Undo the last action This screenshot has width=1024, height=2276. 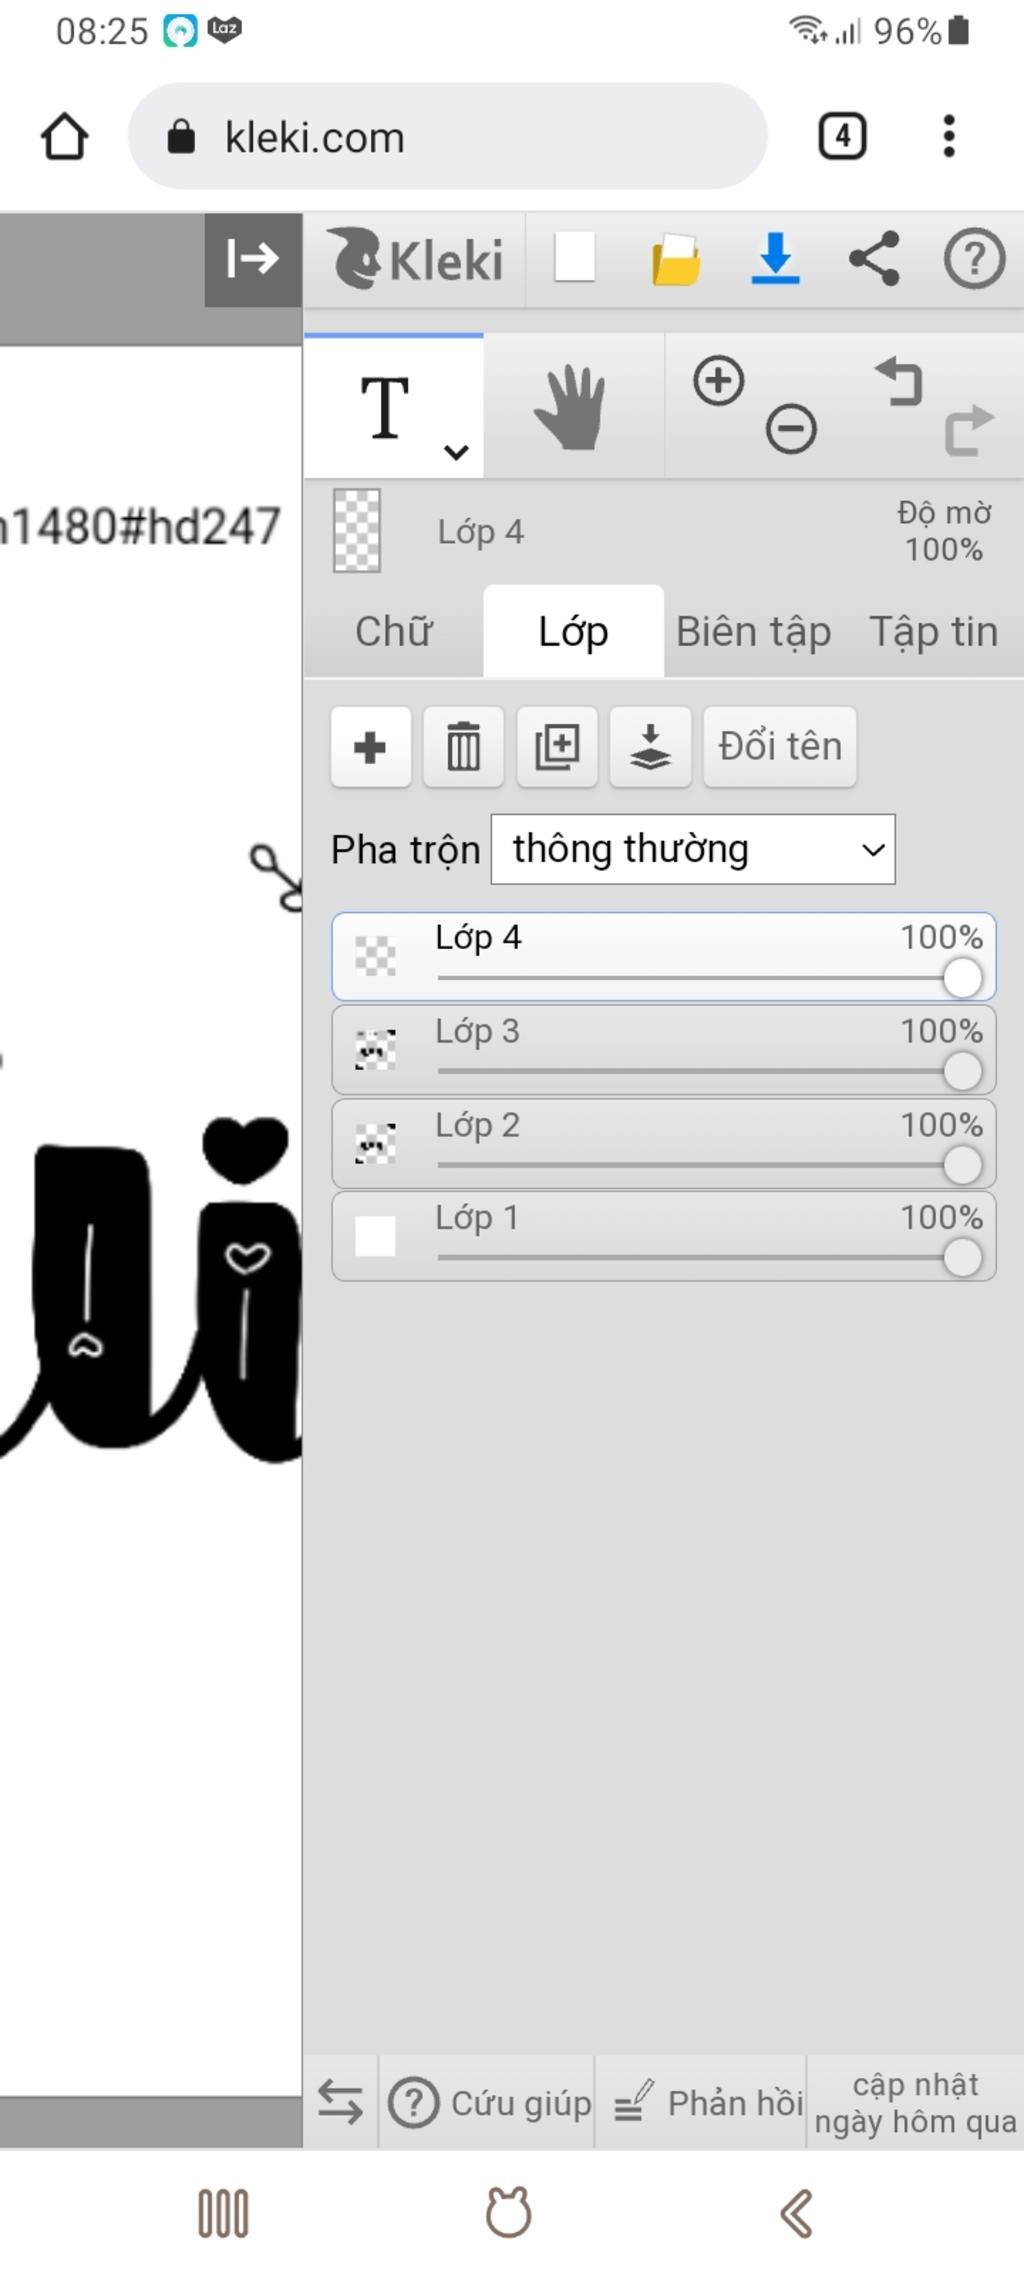pos(899,381)
